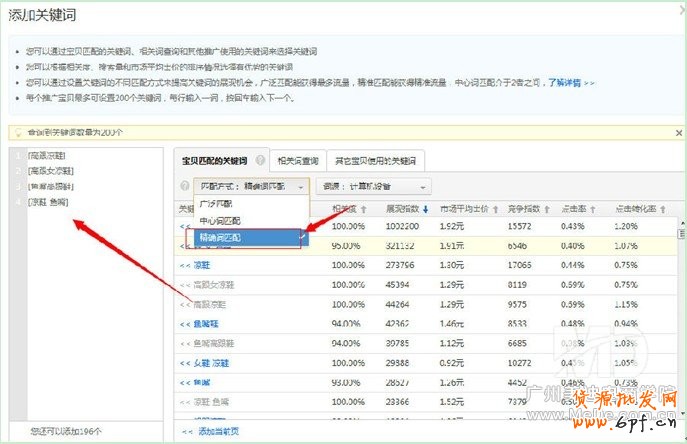Viewport: 687px width, 444px height.
Task: Click the 点击率 column header
Action: coord(574,209)
